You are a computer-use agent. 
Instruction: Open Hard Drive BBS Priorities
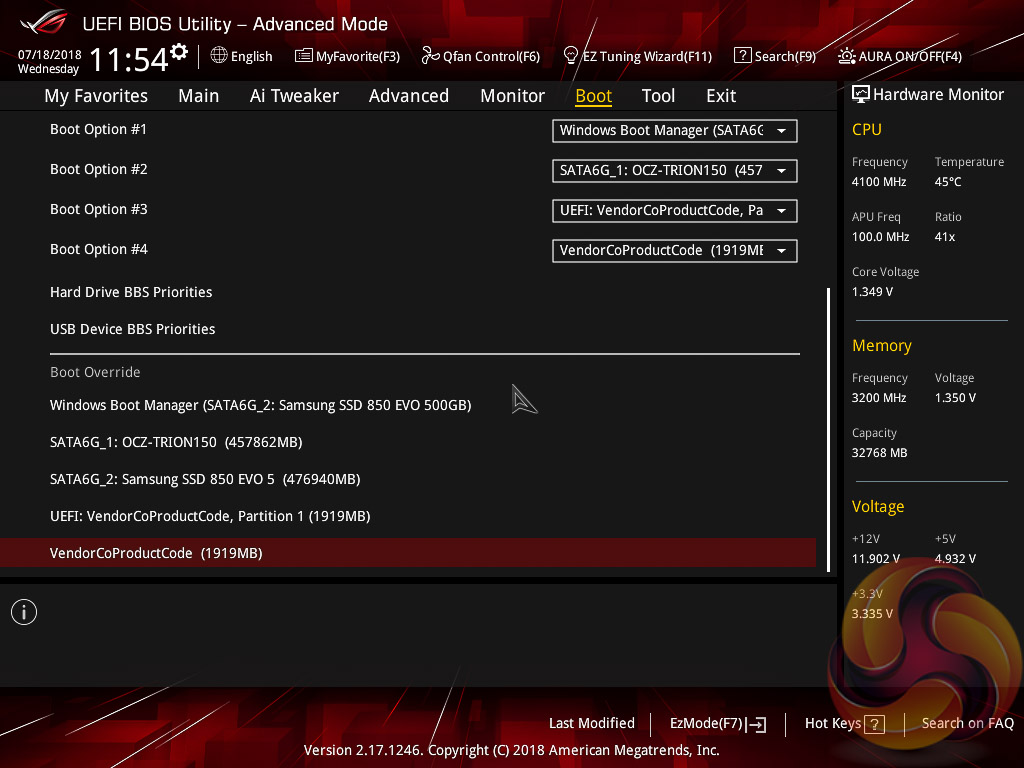point(131,292)
